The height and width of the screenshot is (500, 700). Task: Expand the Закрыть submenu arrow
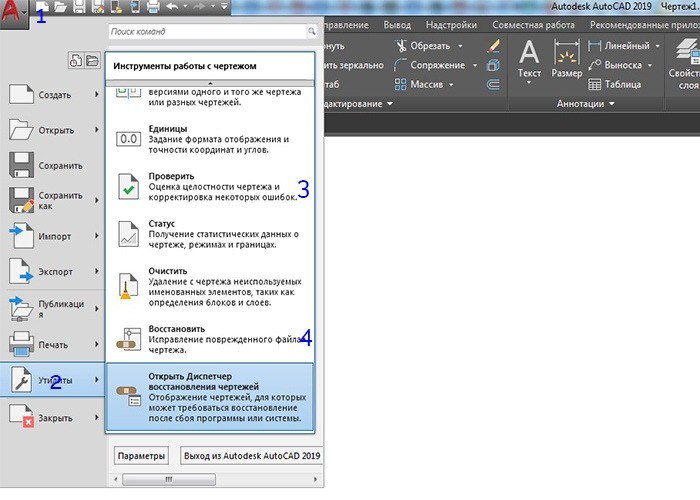coord(97,417)
